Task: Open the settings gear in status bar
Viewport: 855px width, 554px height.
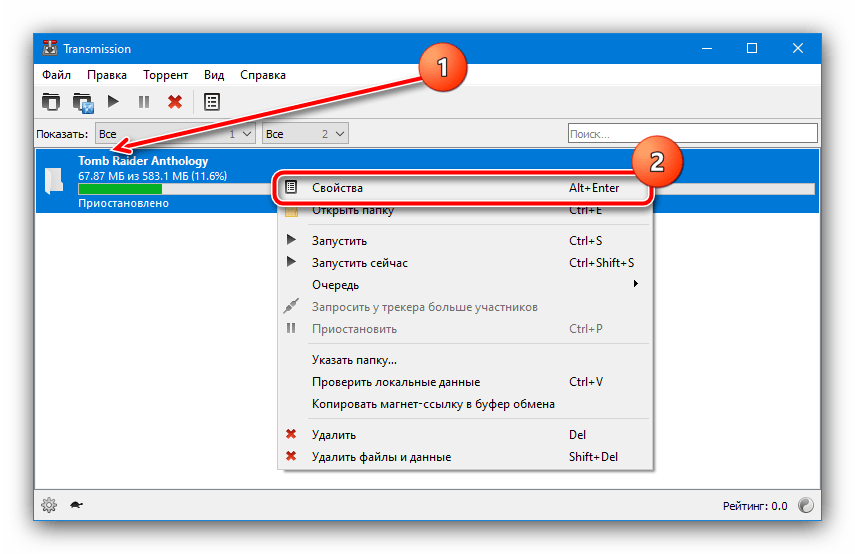Action: coord(49,505)
